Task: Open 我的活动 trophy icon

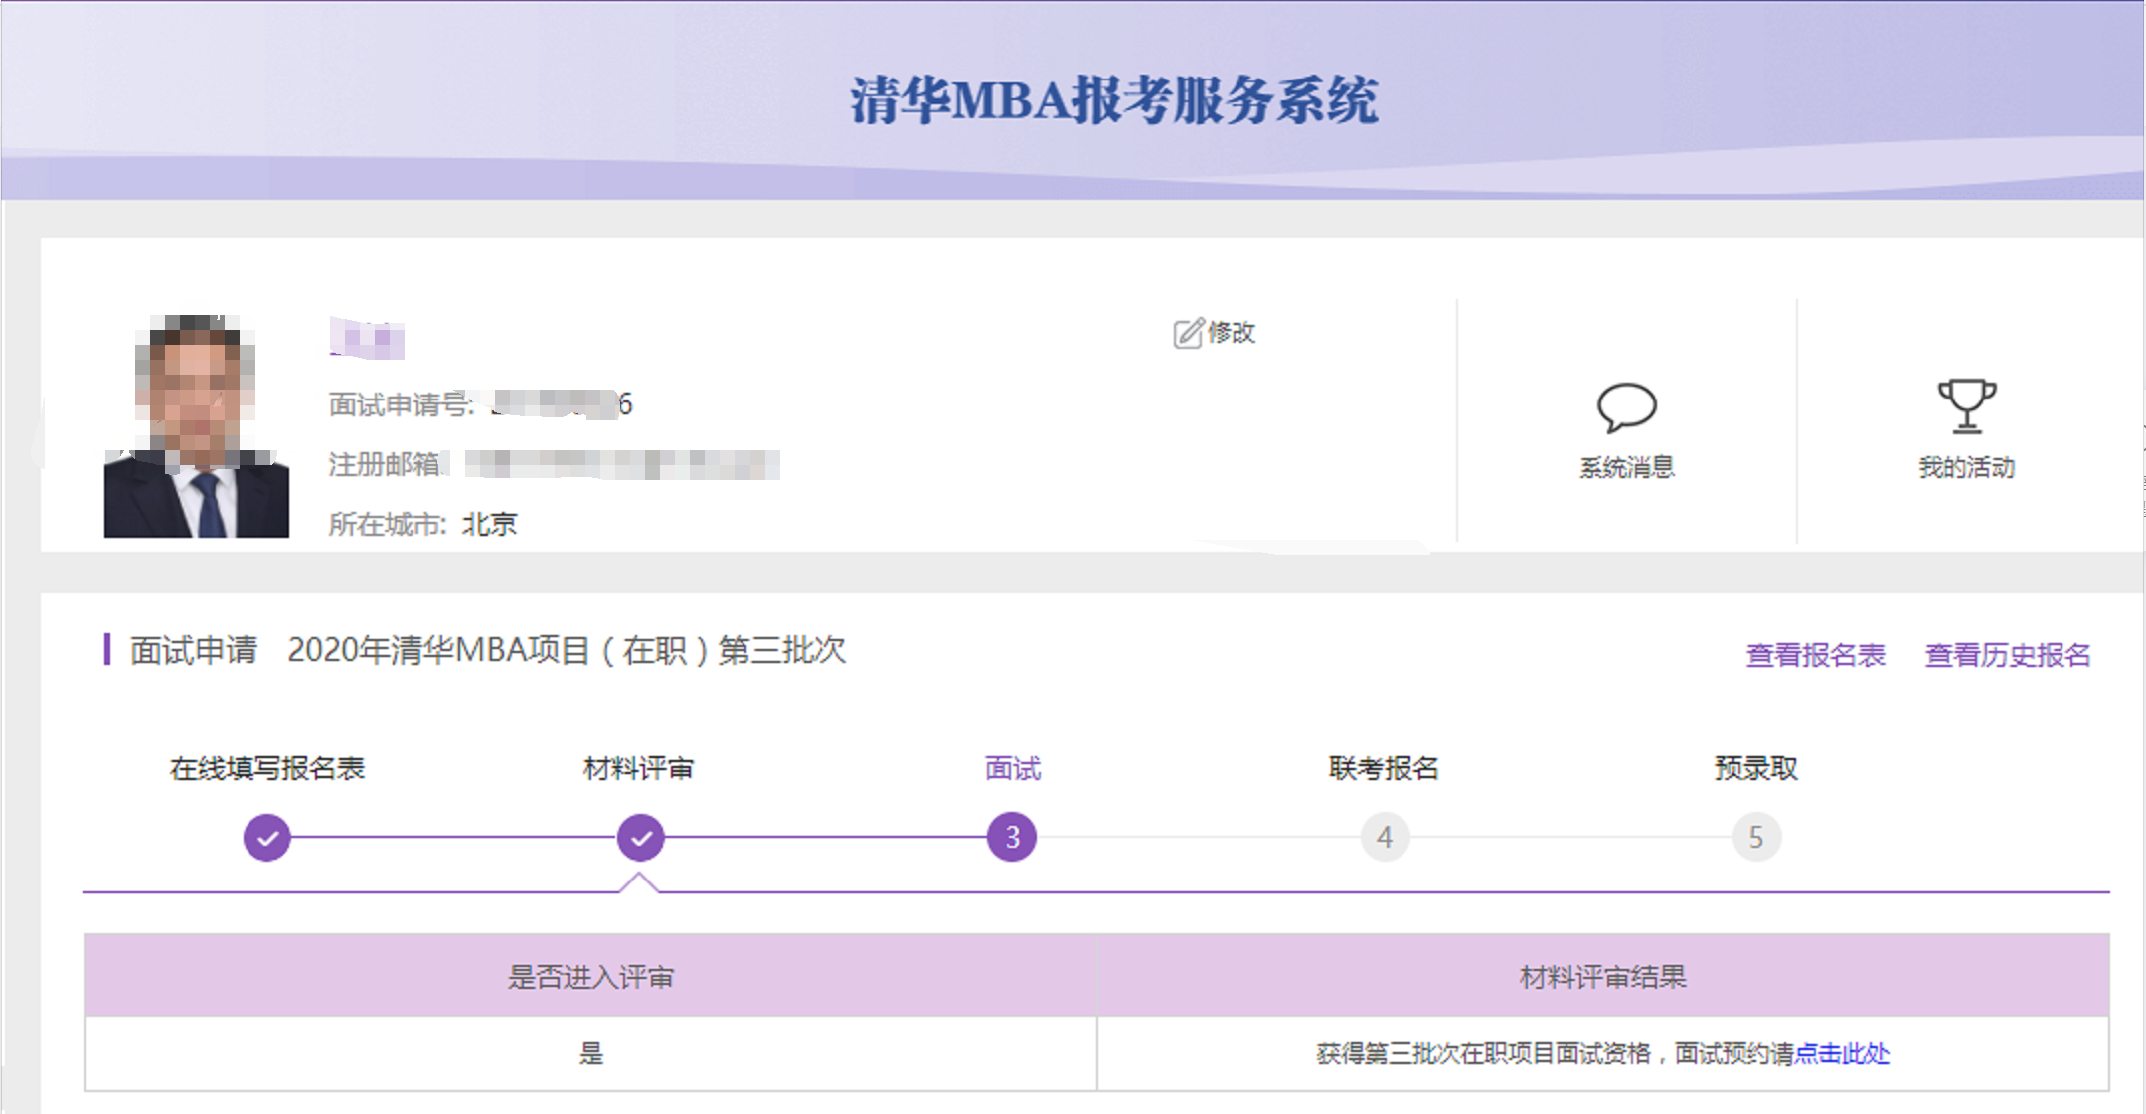Action: [1966, 406]
